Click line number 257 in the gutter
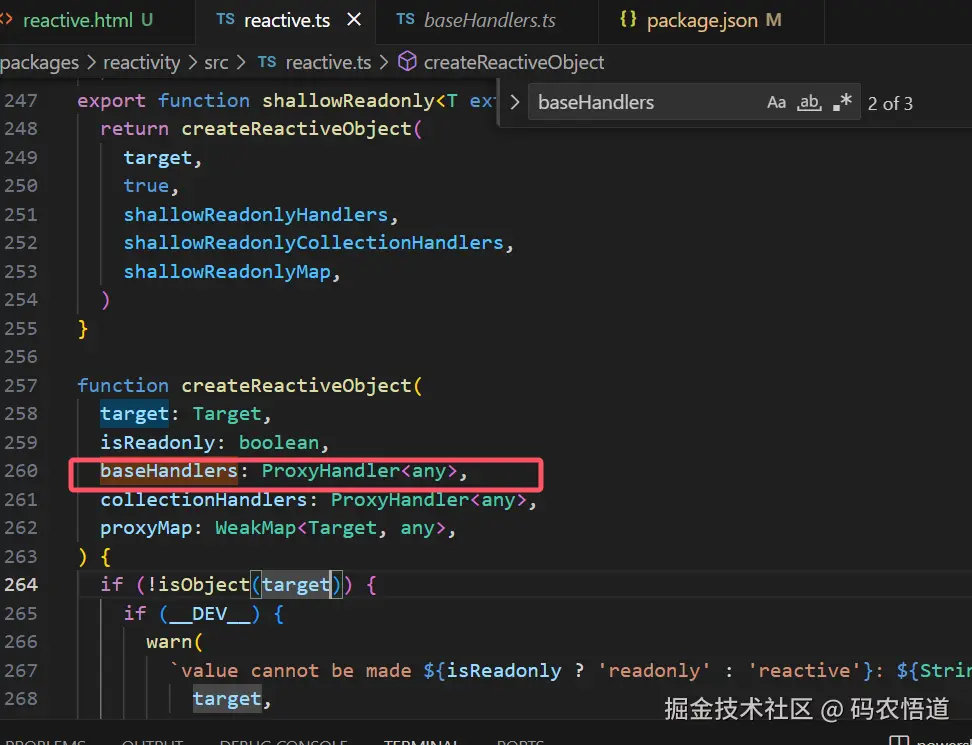The image size is (972, 745). pyautogui.click(x=21, y=386)
